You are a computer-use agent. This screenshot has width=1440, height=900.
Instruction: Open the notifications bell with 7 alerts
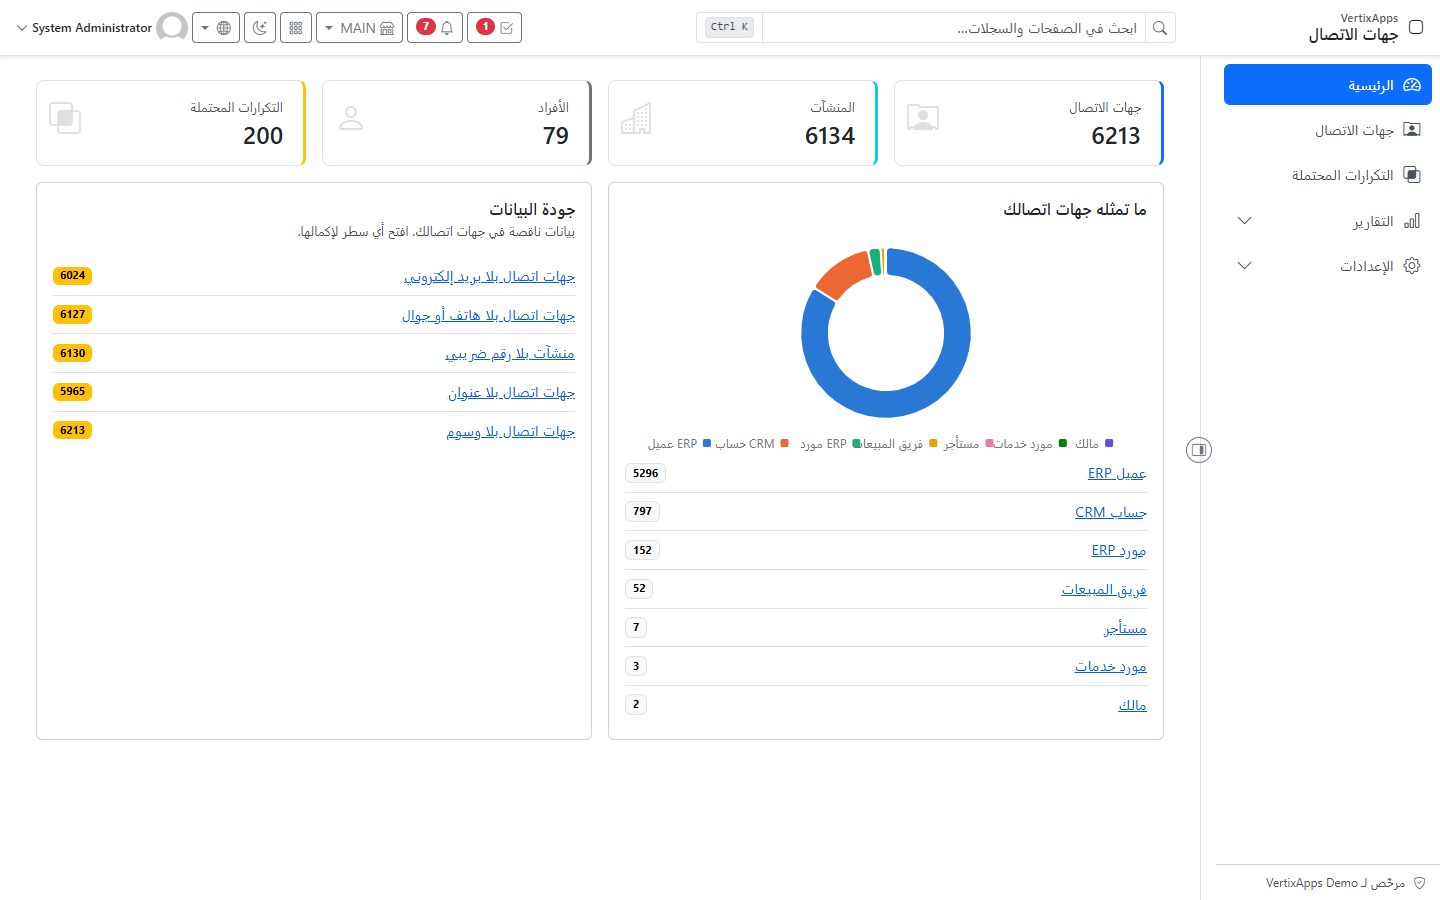(435, 28)
